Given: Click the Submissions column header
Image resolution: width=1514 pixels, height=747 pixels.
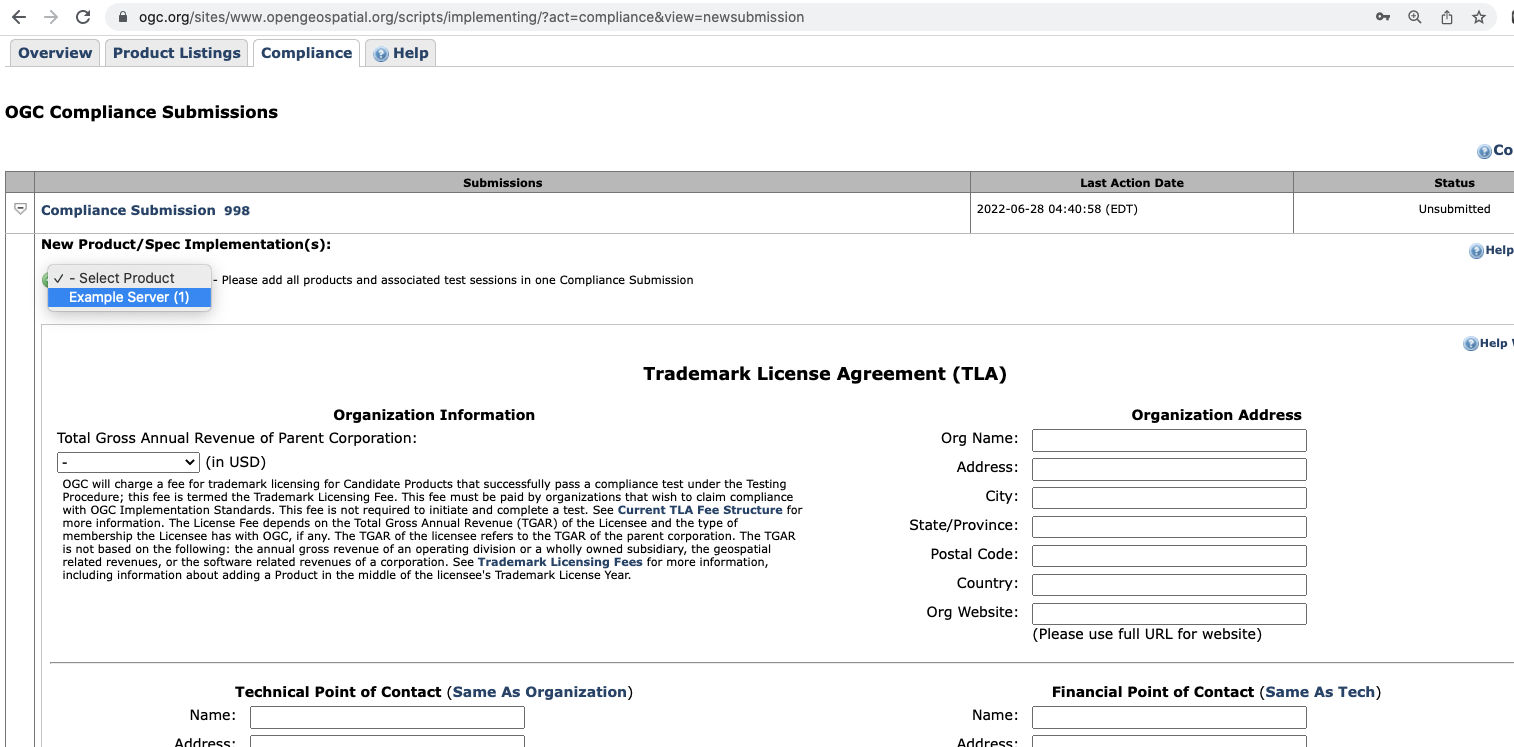Looking at the screenshot, I should tap(503, 183).
